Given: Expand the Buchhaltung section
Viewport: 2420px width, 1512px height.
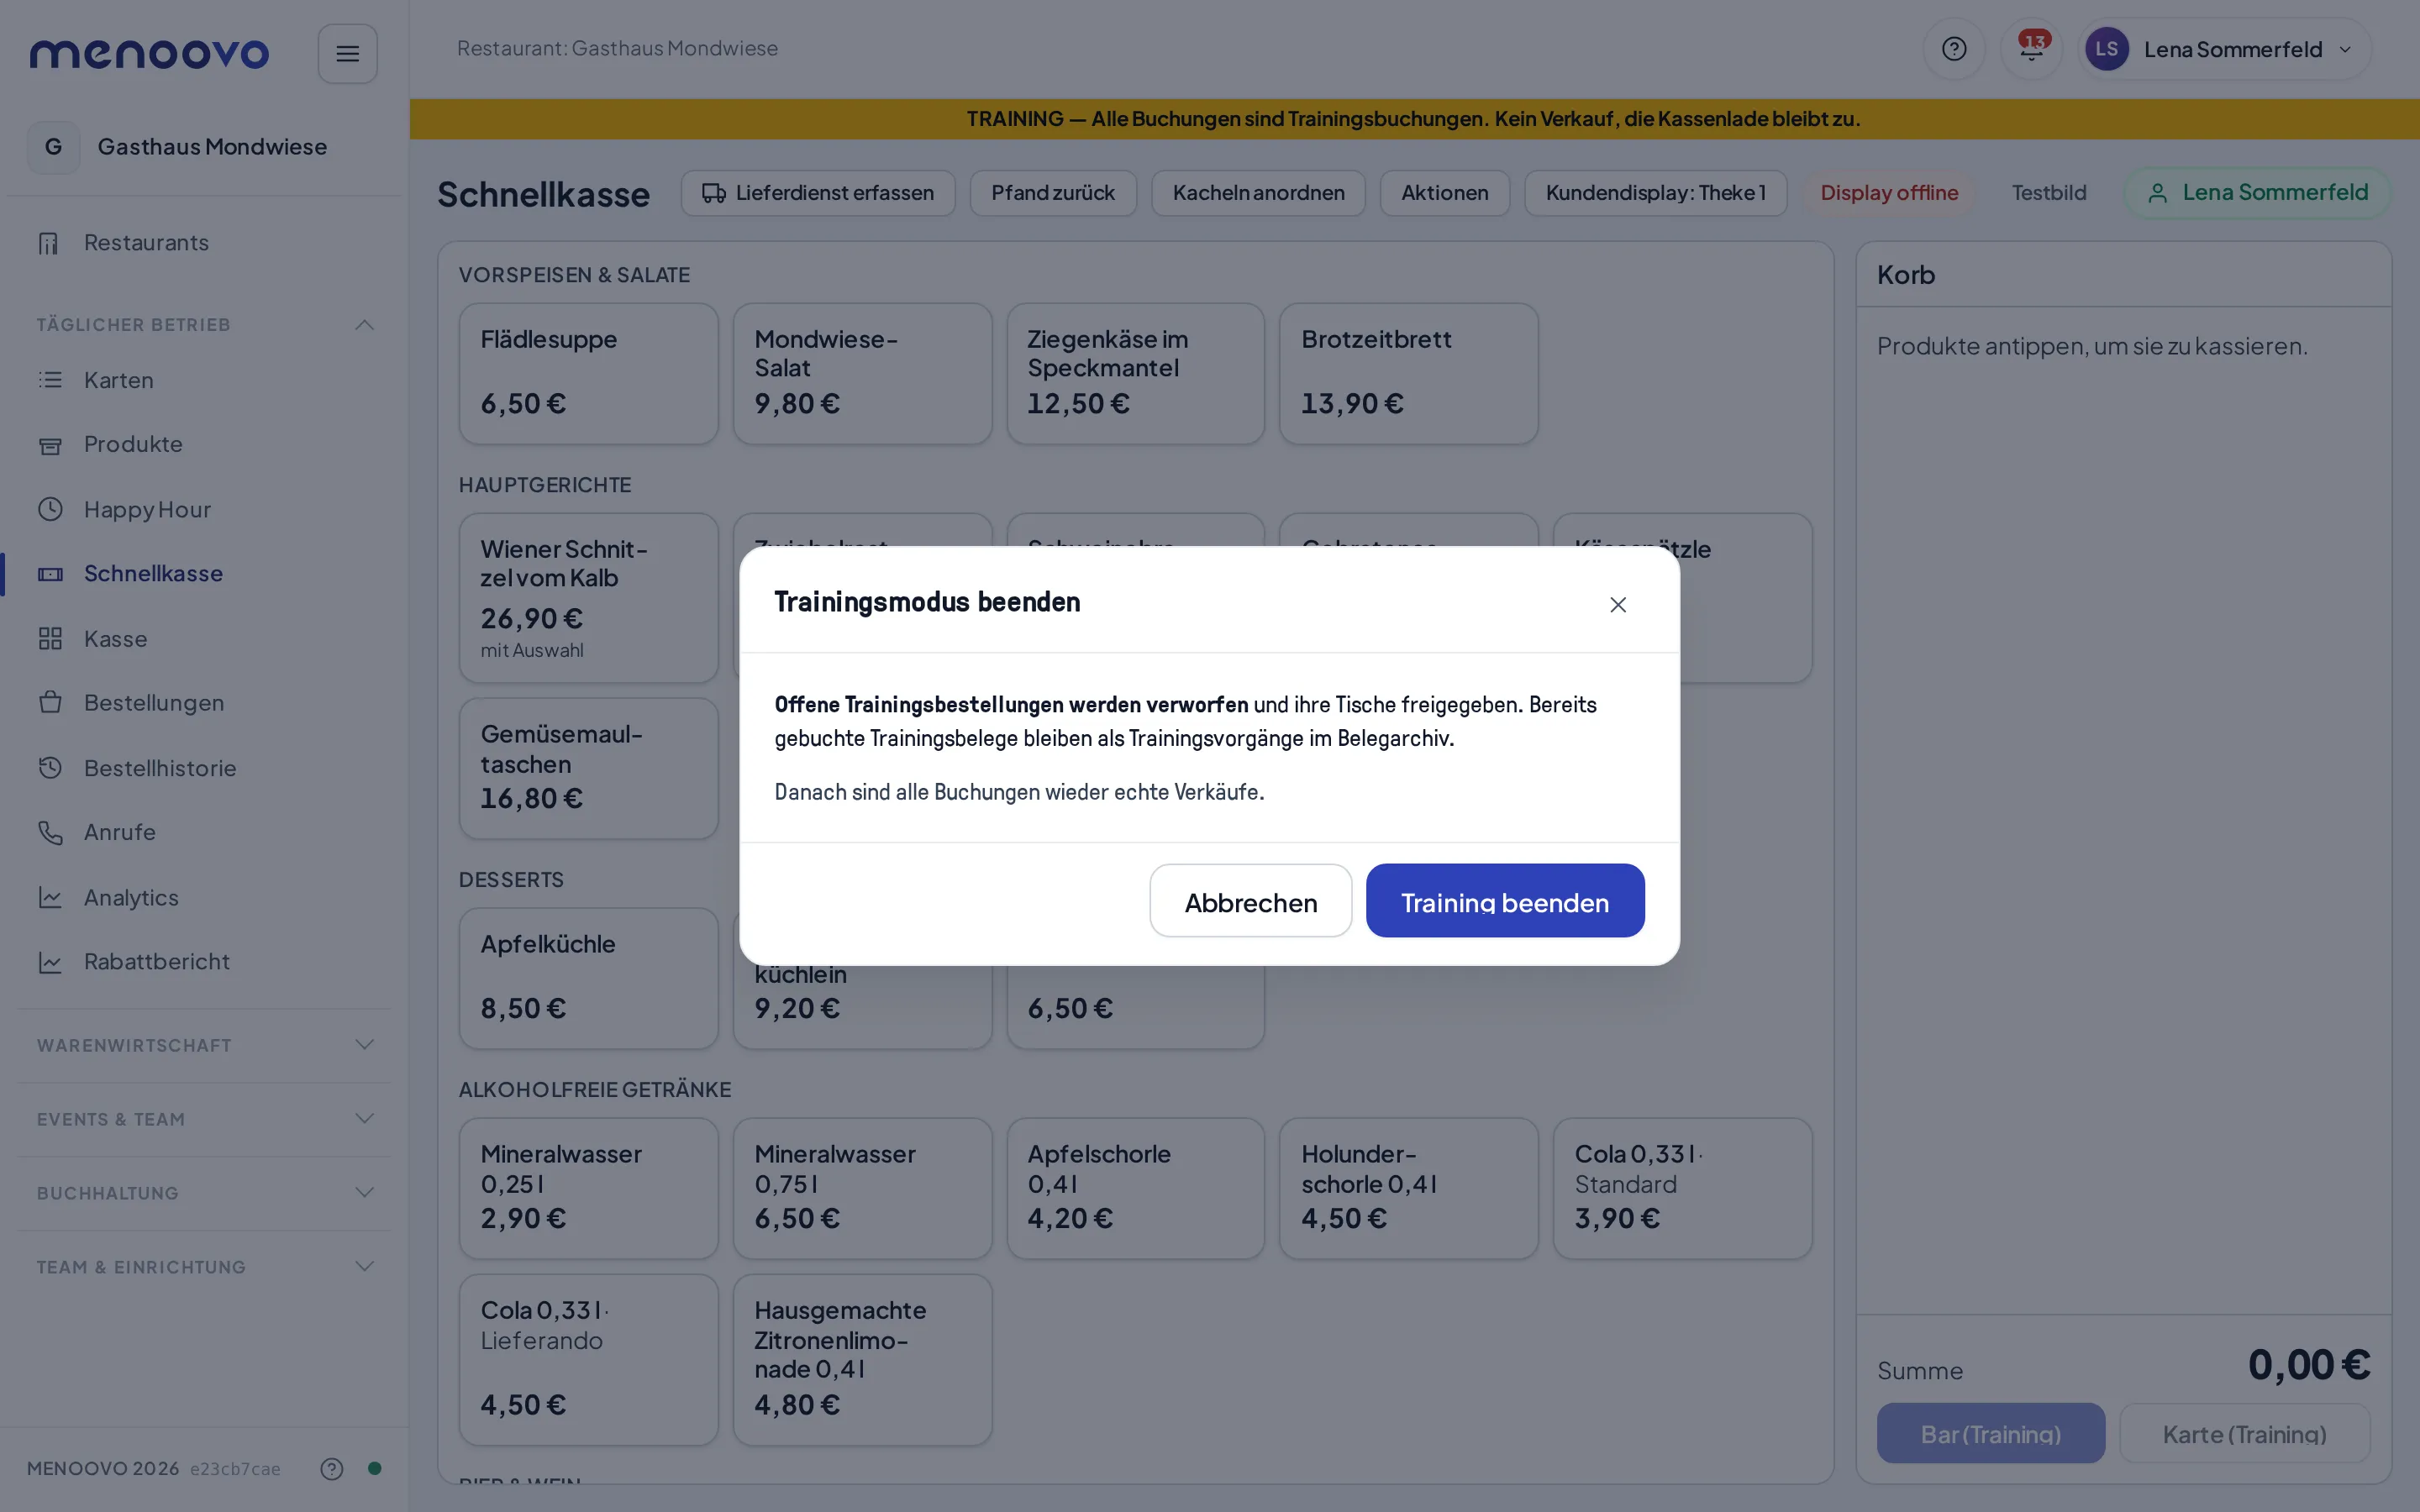Looking at the screenshot, I should (204, 1193).
